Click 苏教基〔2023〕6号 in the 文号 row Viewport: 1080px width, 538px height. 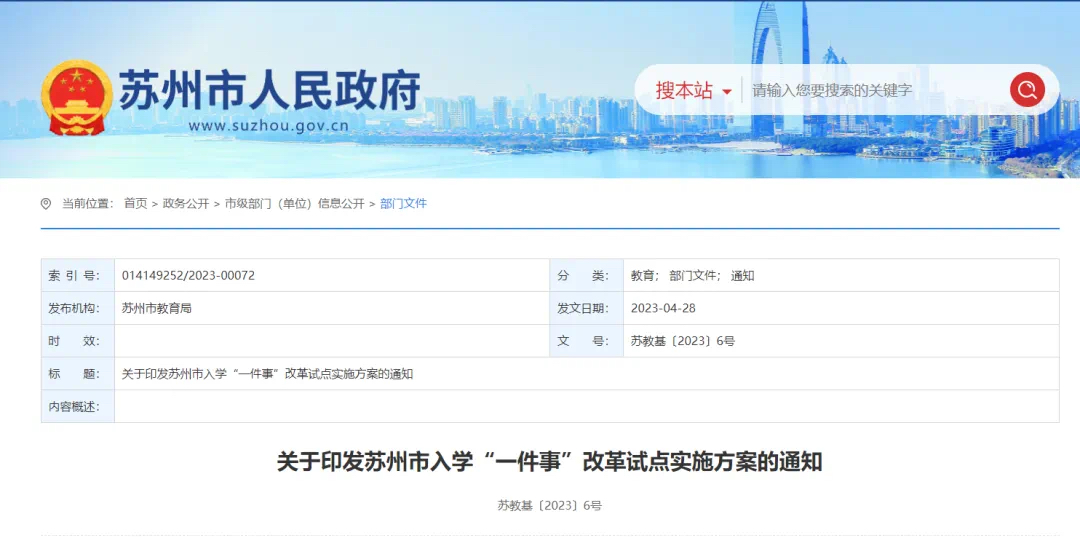click(682, 341)
